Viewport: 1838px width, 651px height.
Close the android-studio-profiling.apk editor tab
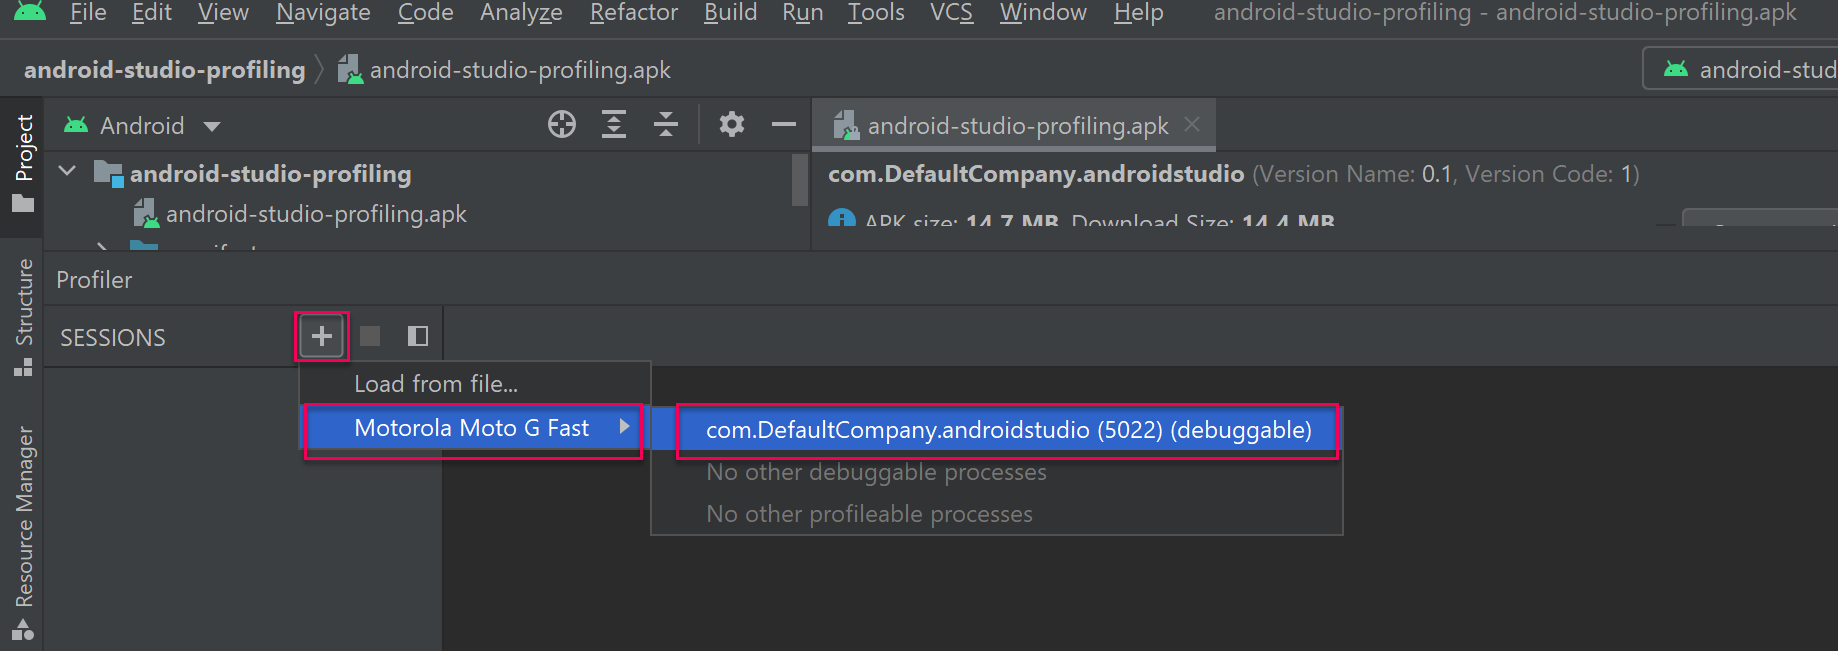(x=1192, y=125)
